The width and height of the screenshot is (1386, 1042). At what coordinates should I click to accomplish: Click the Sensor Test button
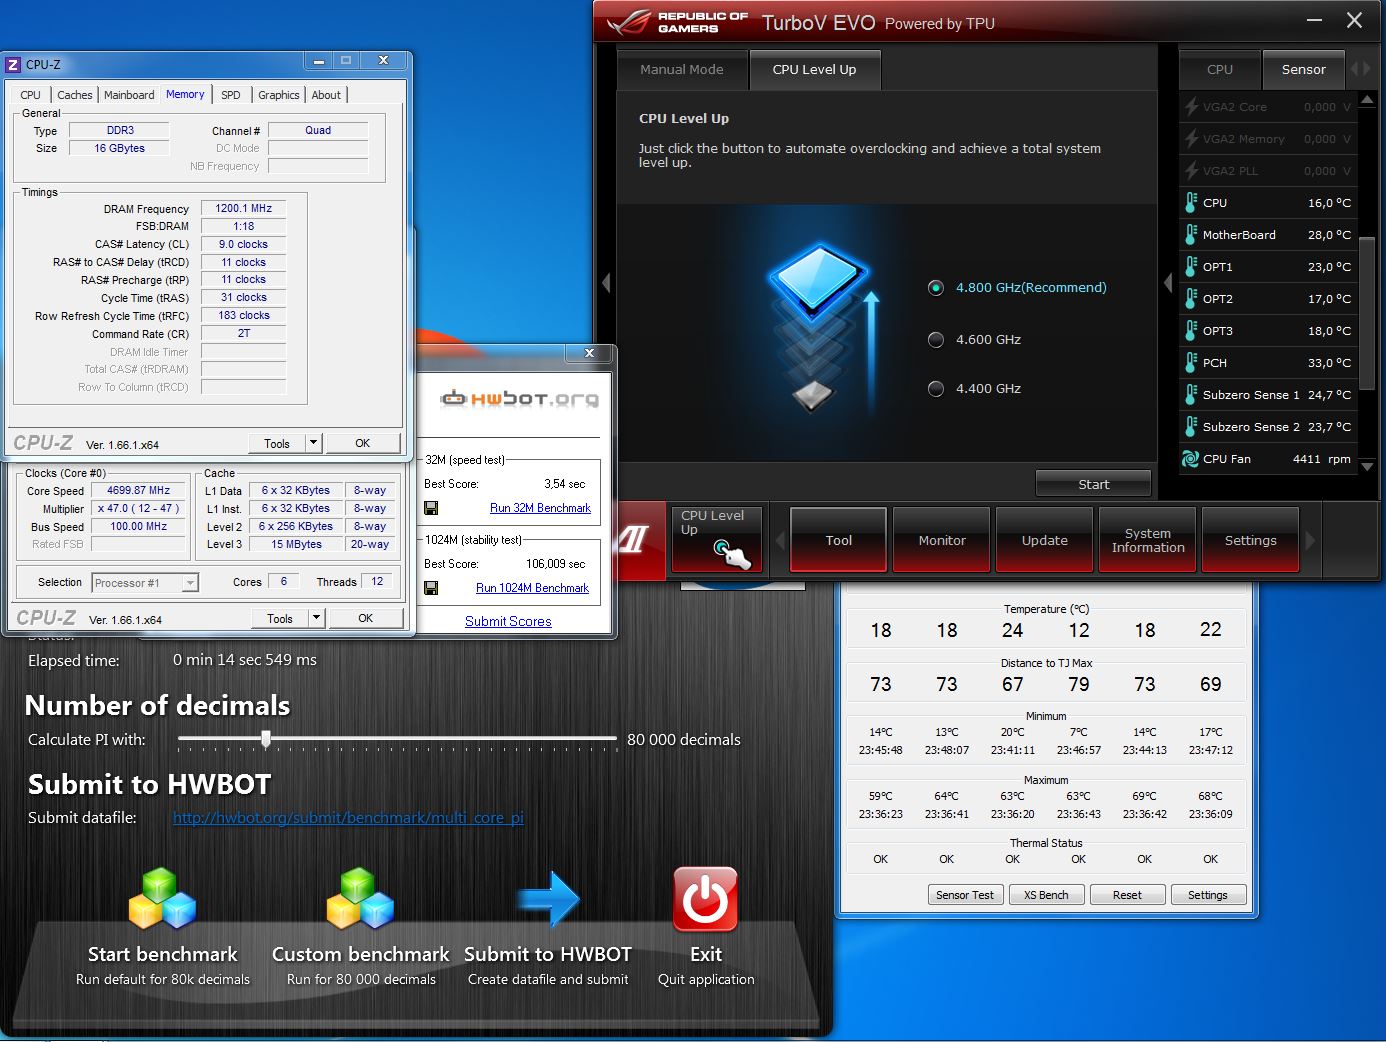[965, 895]
